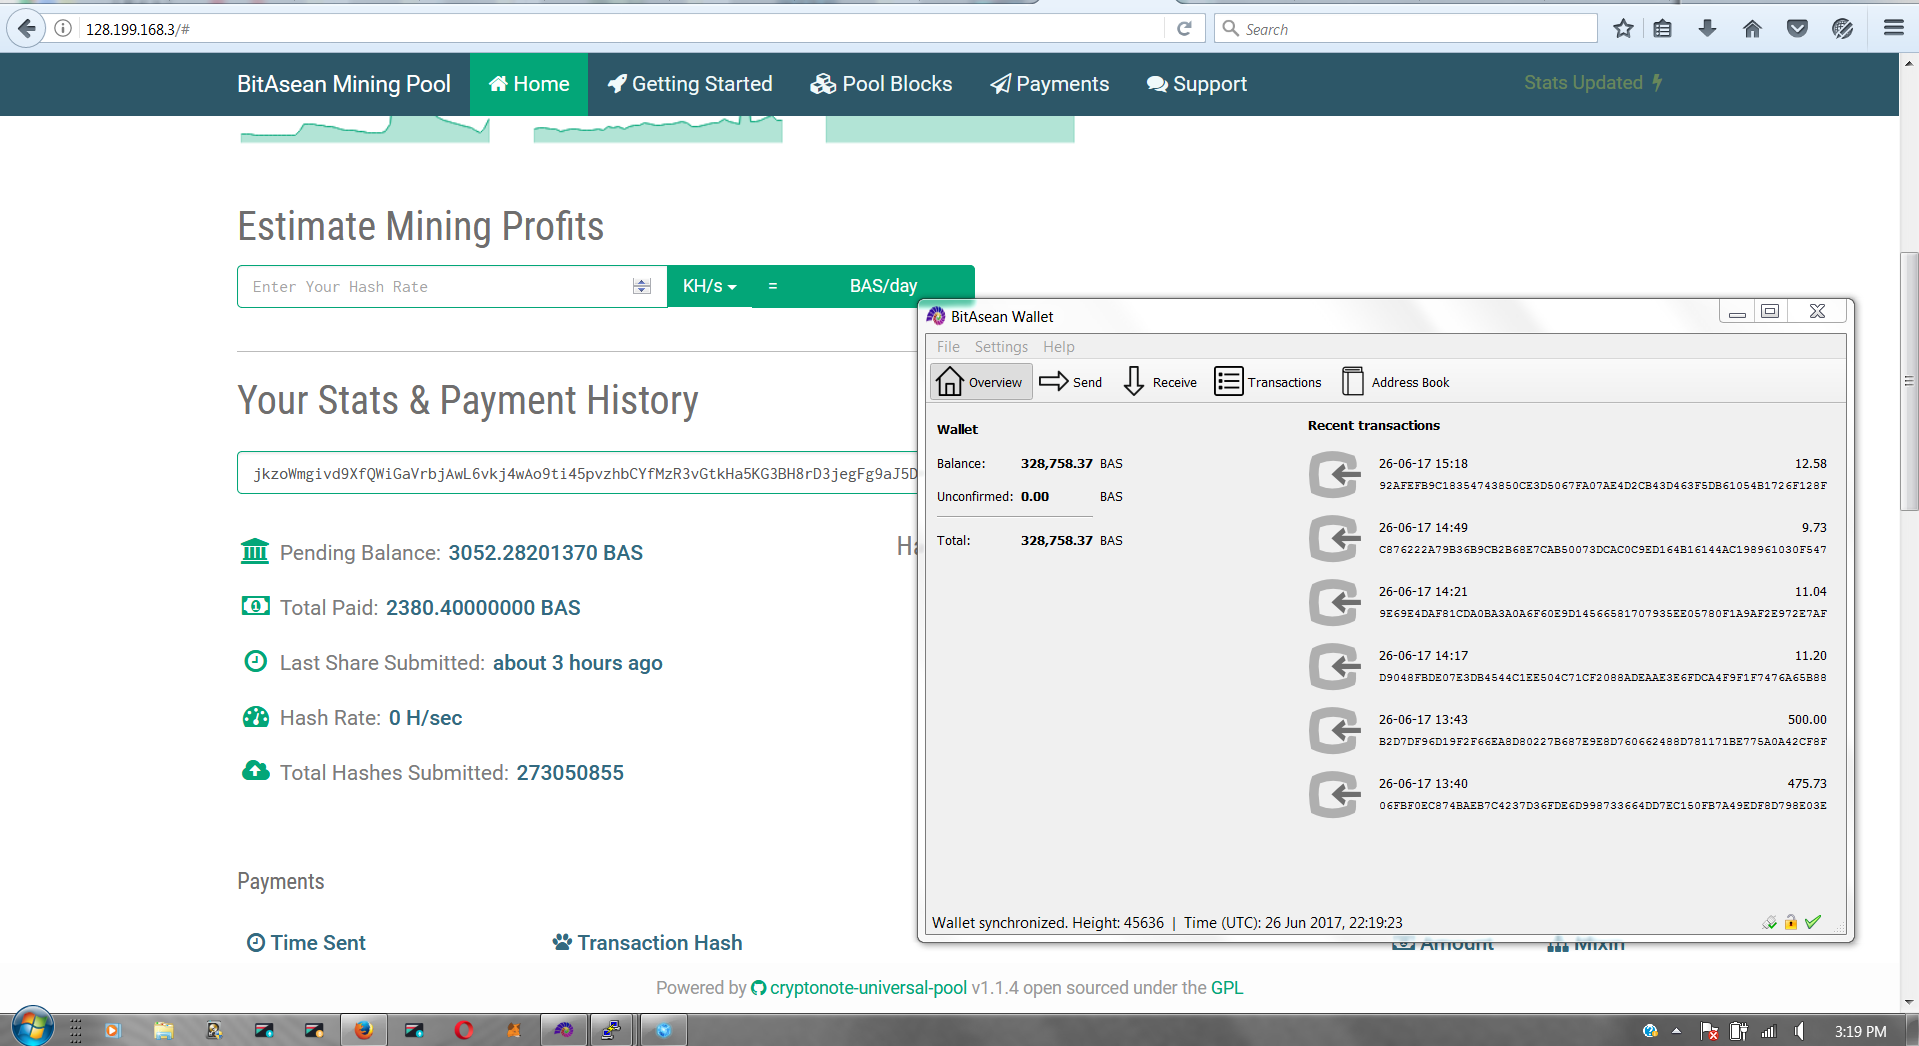Open the downloads arrow icon
The width and height of the screenshot is (1919, 1046).
(x=1707, y=28)
